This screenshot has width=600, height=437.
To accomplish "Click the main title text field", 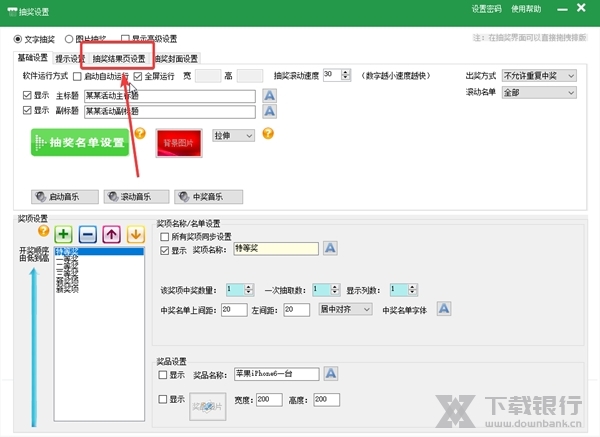I will (170, 96).
